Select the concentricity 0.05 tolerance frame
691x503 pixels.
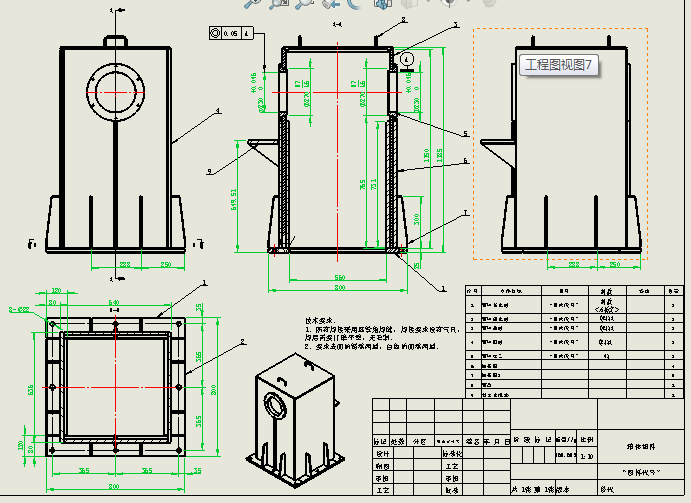pyautogui.click(x=231, y=33)
